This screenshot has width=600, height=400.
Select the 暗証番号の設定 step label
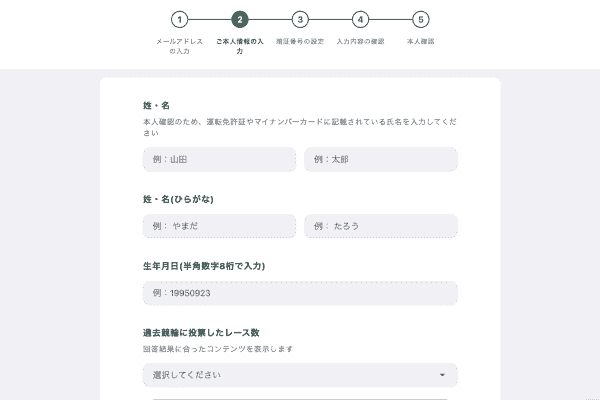click(x=301, y=41)
